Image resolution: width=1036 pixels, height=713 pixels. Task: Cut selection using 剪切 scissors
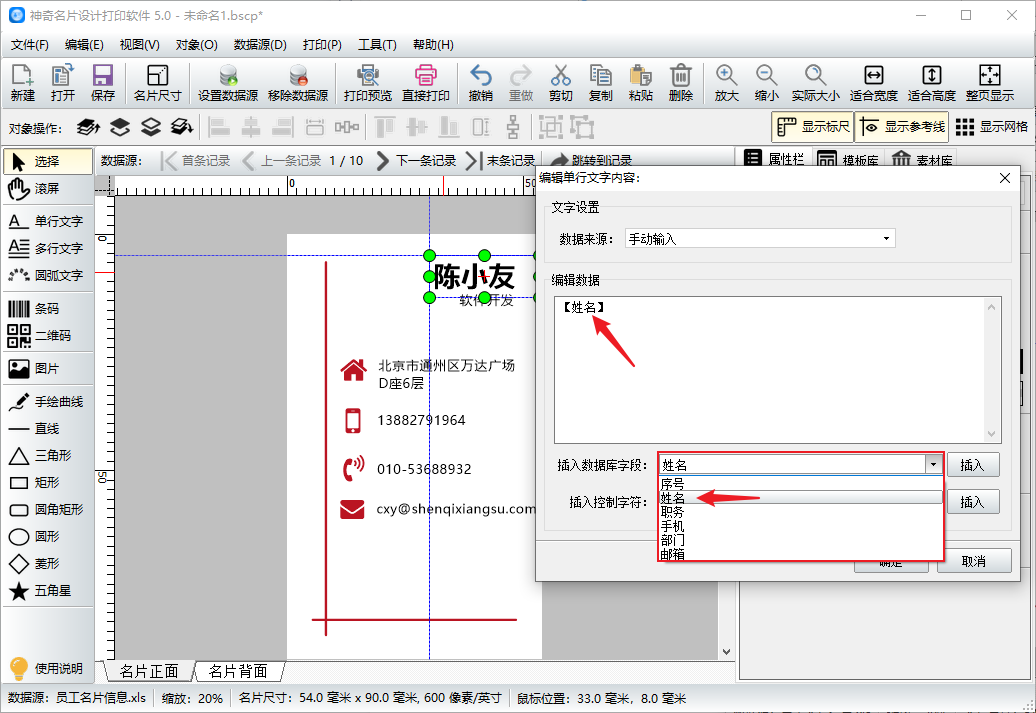coord(560,83)
